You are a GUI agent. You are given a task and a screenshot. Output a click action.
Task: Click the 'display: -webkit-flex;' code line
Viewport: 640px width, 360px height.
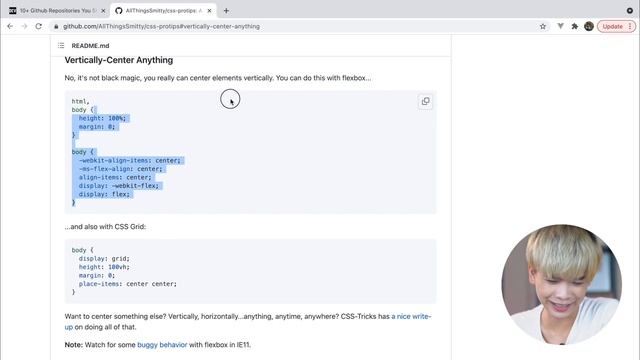coord(119,186)
